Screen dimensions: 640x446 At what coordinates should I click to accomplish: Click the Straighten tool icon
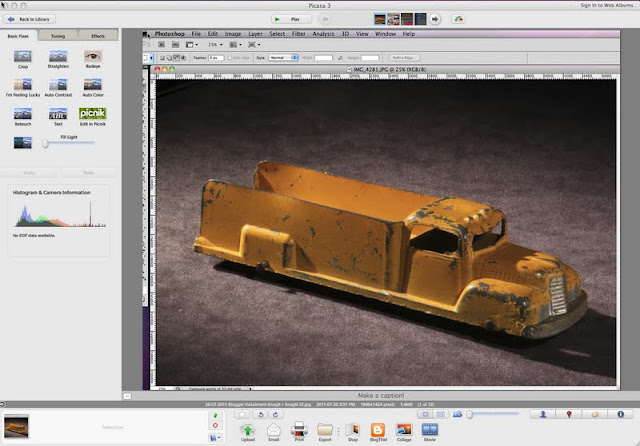(x=58, y=57)
